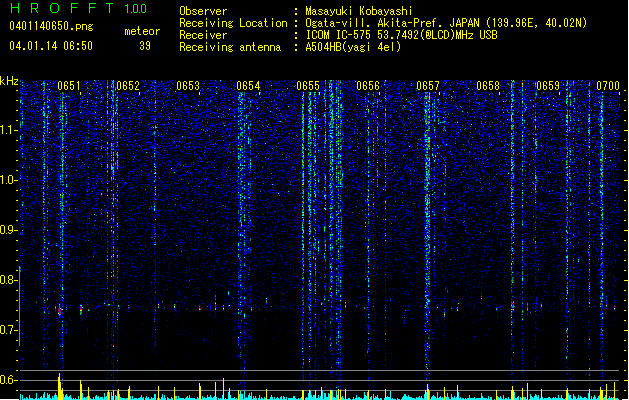Click the gray frequency range bar on left axis
This screenshot has height=400, width=629.
pos(20,306)
